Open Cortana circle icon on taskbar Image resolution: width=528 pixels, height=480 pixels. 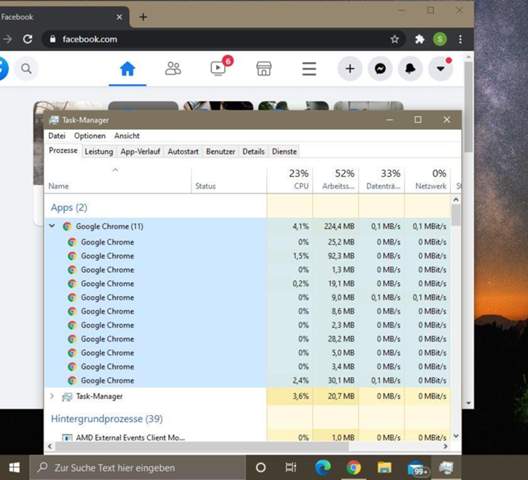[261, 468]
